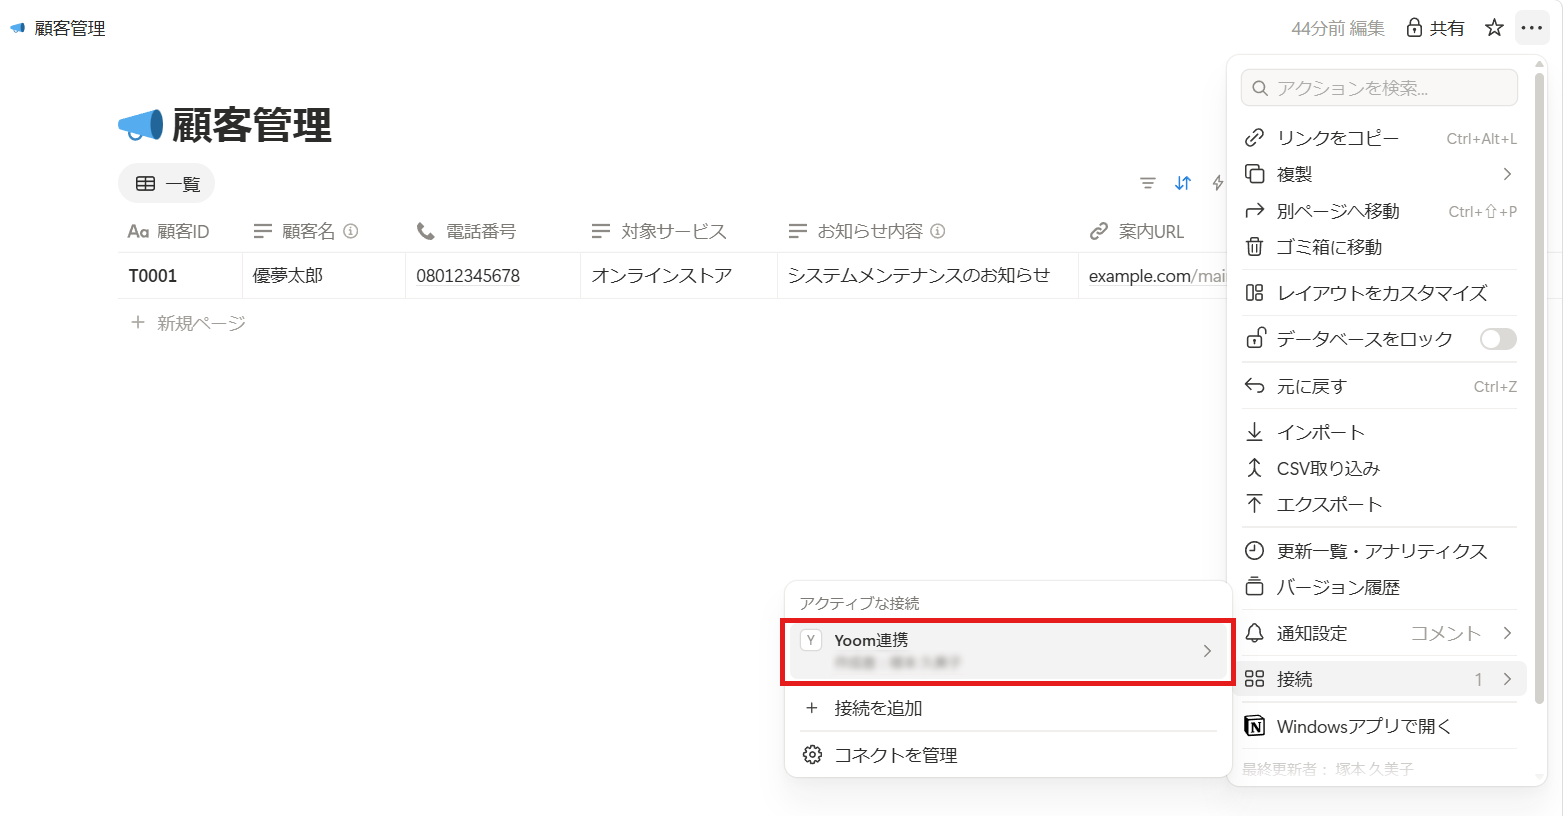The width and height of the screenshot is (1566, 816).
Task: Click the 44分前 編集 timestamp
Action: click(x=1338, y=28)
